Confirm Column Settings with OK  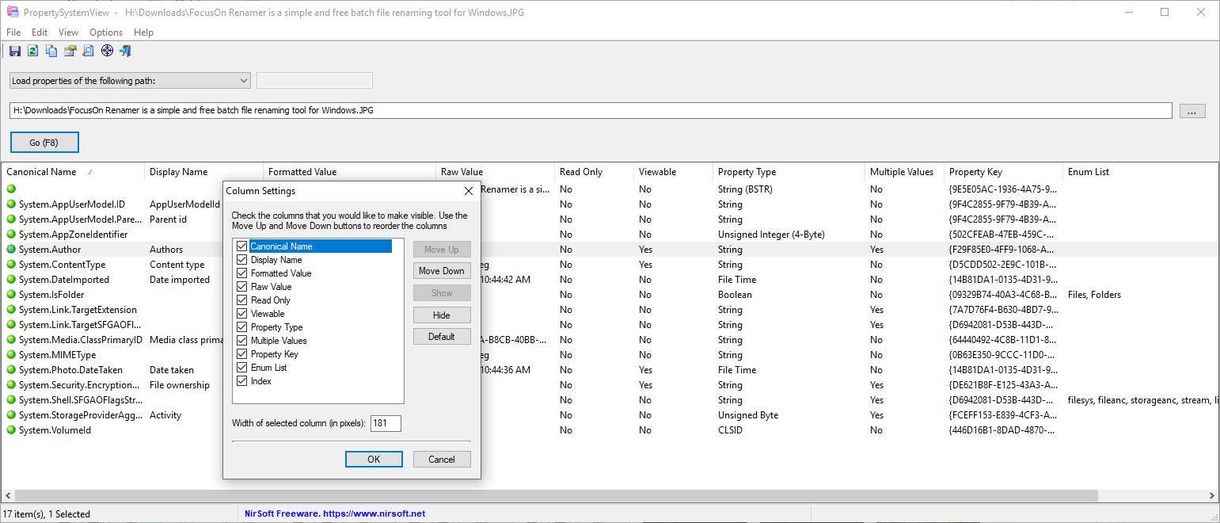[x=374, y=459]
